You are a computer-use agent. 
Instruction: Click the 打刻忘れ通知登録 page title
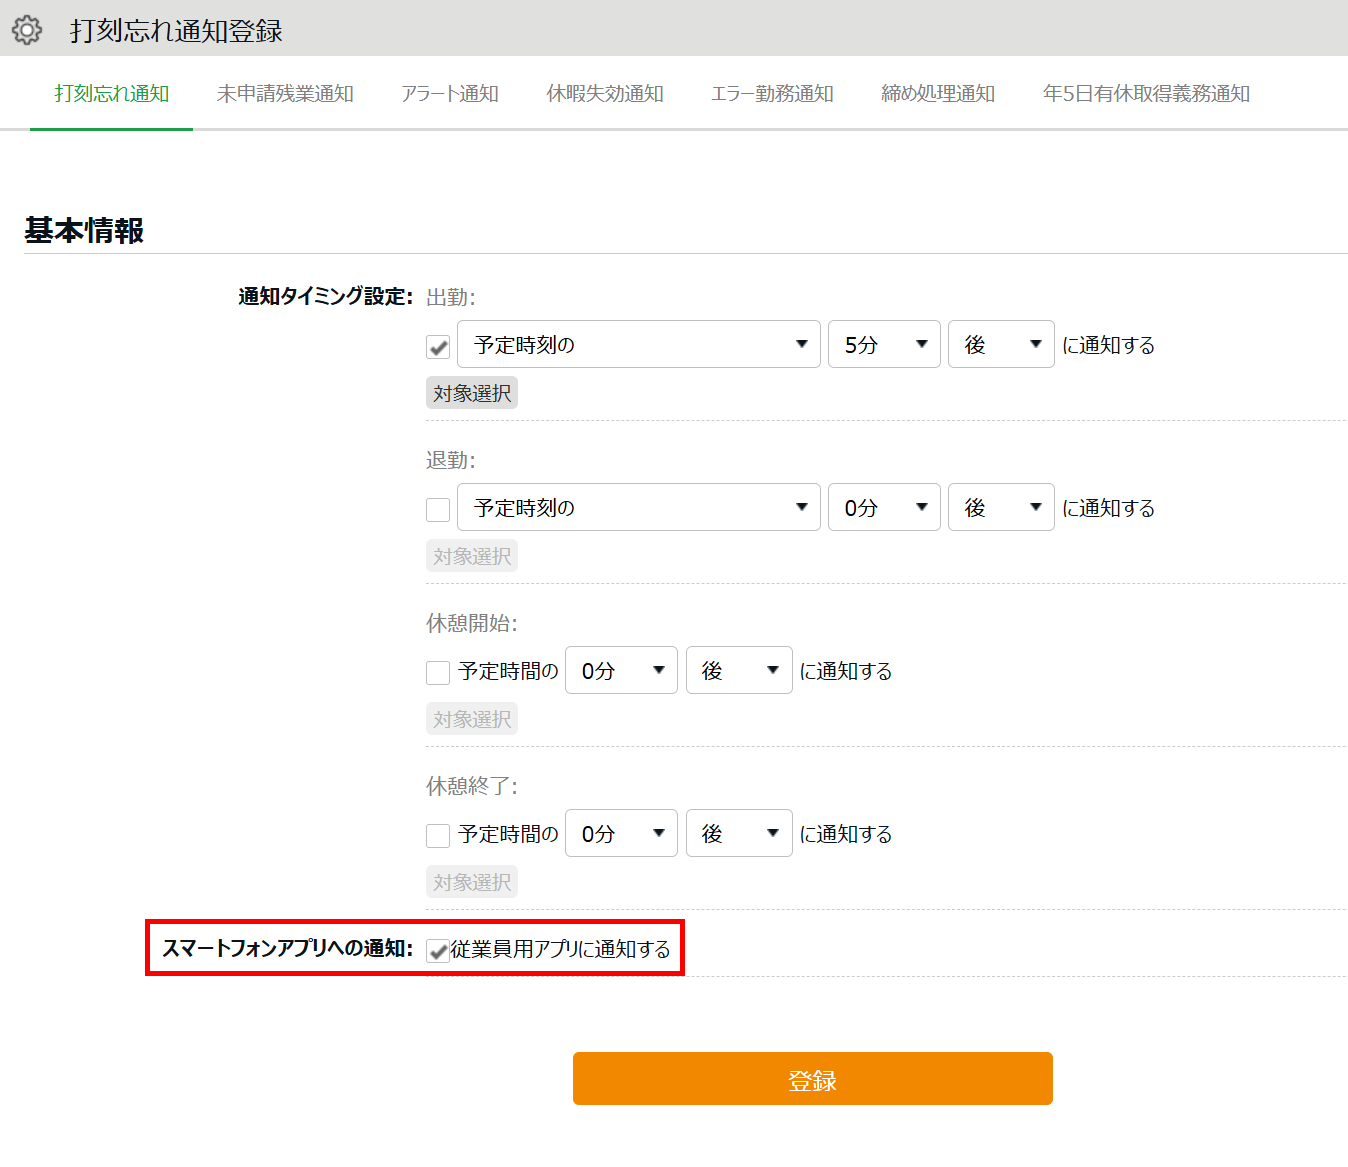(x=176, y=30)
